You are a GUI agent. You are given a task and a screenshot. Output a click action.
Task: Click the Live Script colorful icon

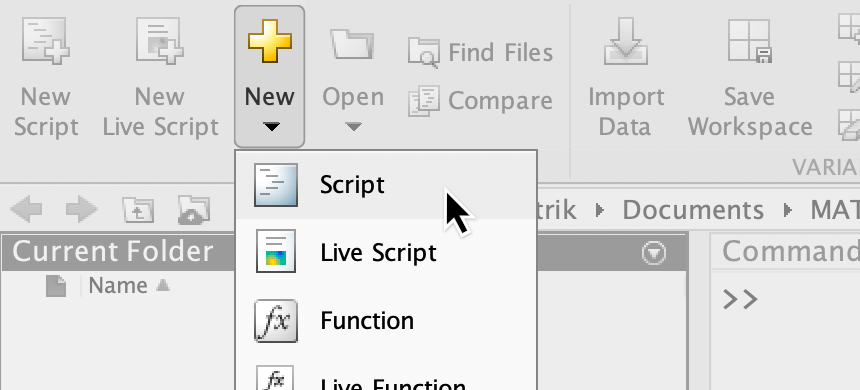276,252
